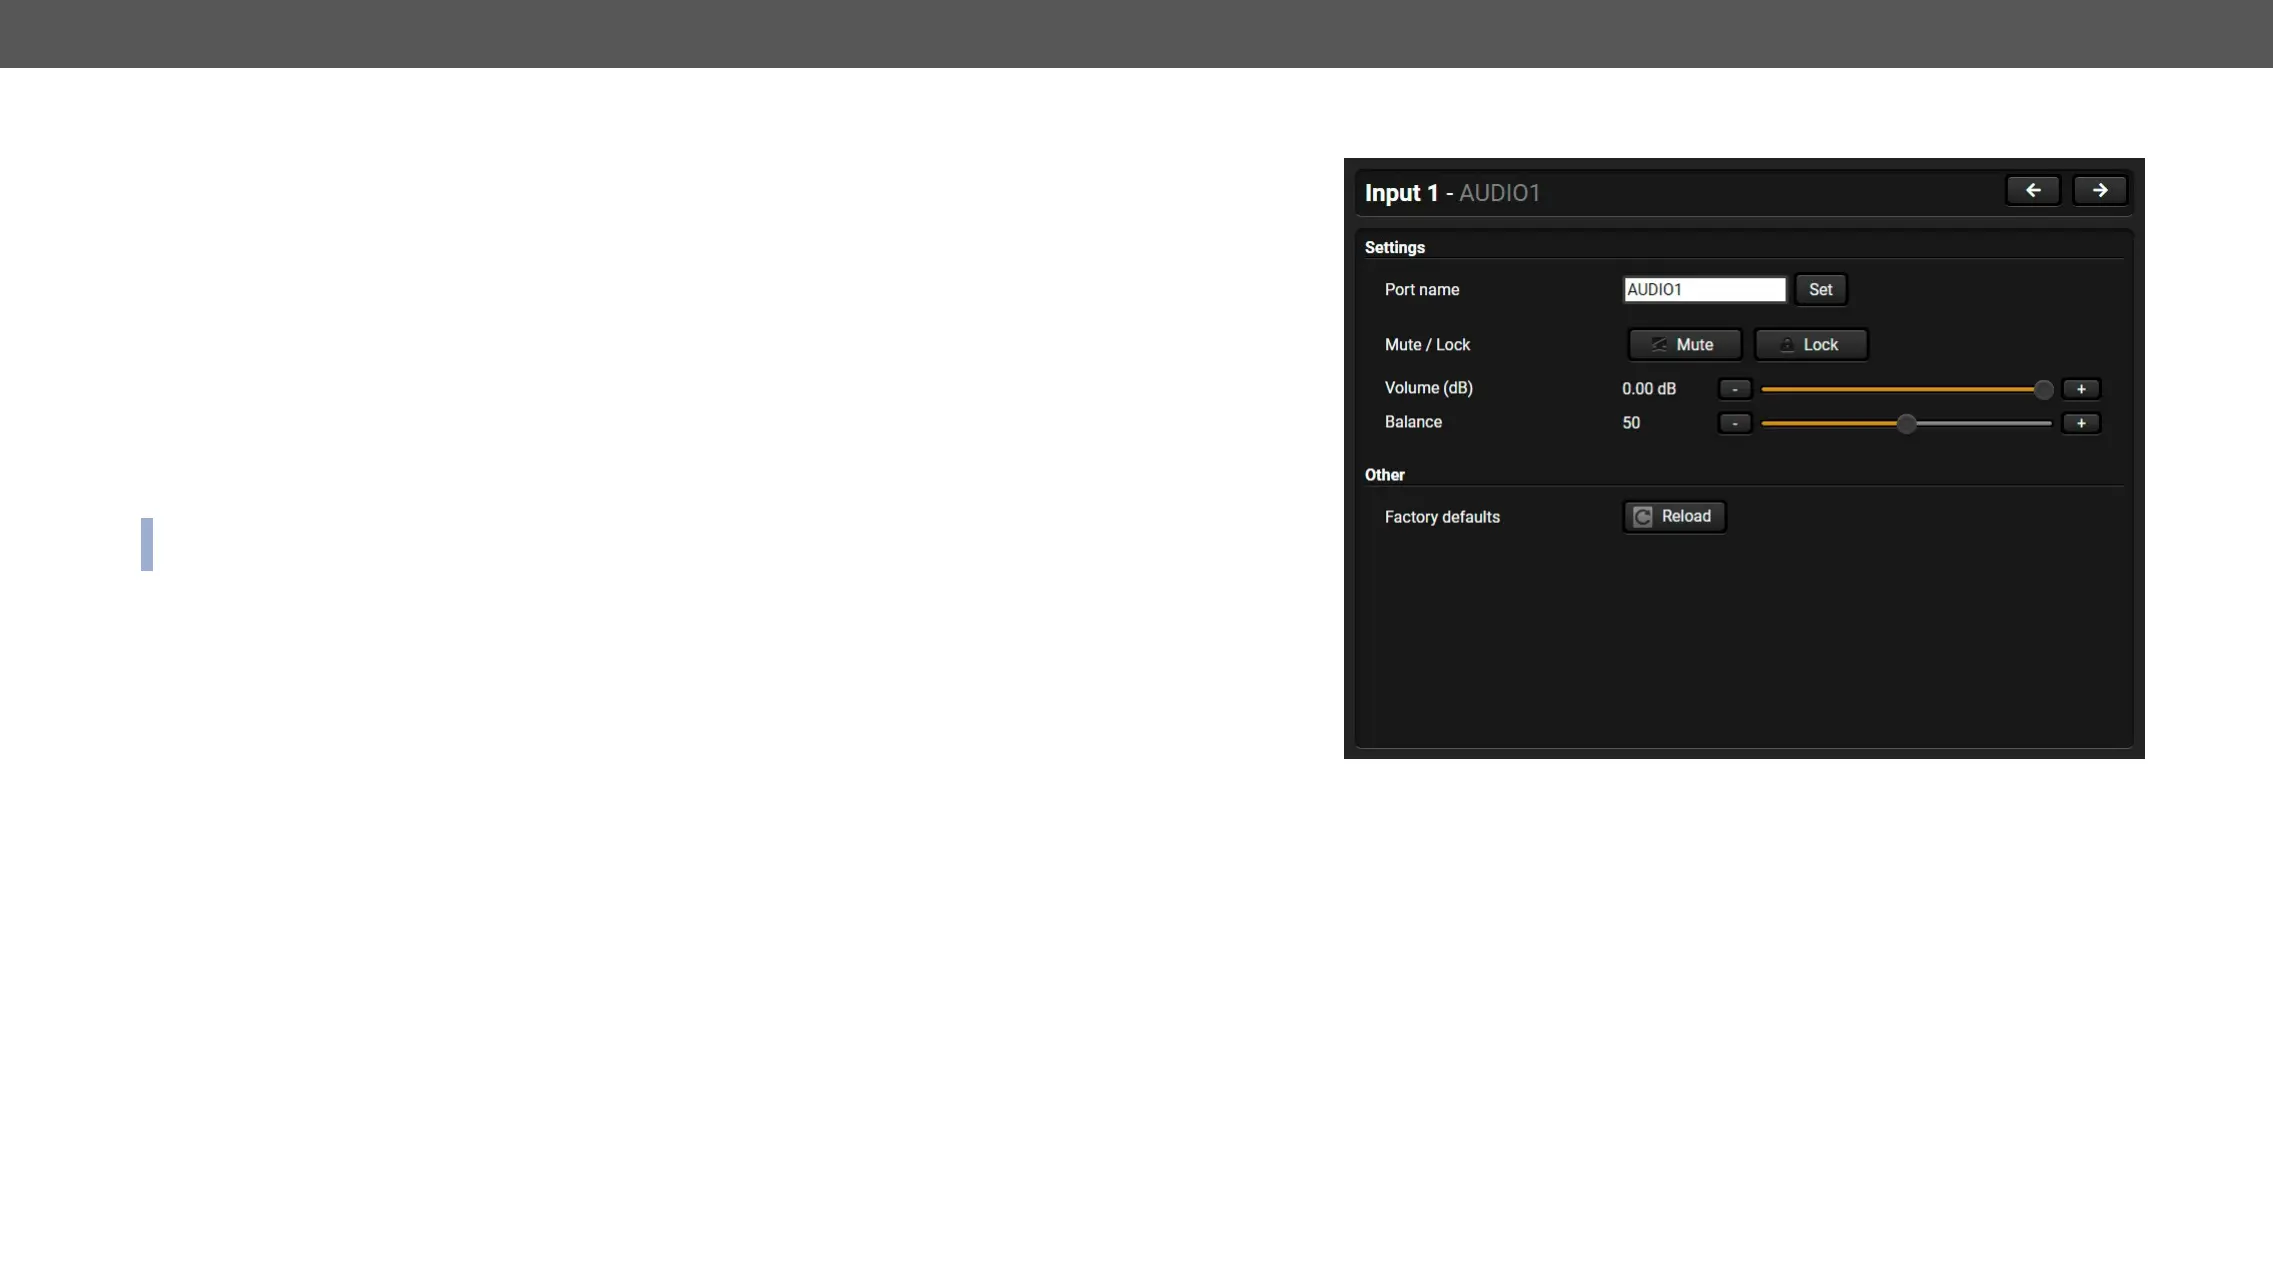The width and height of the screenshot is (2273, 1276).
Task: Go to previous input with left arrow
Action: tap(2032, 190)
